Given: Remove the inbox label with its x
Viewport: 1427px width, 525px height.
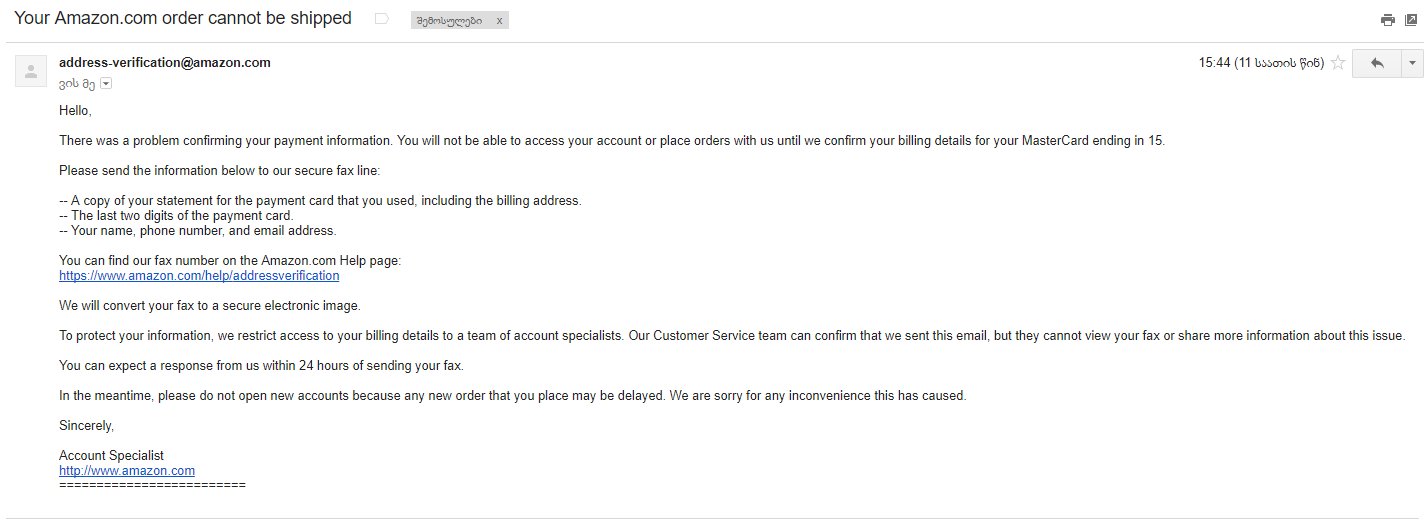Looking at the screenshot, I should coord(500,20).
